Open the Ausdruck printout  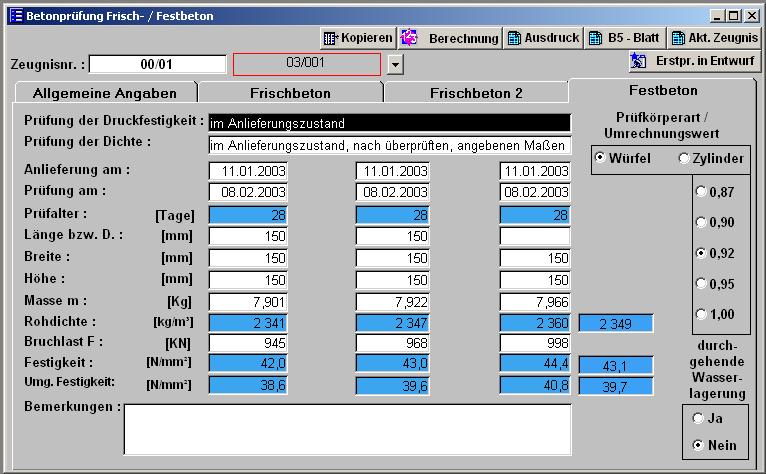(543, 38)
